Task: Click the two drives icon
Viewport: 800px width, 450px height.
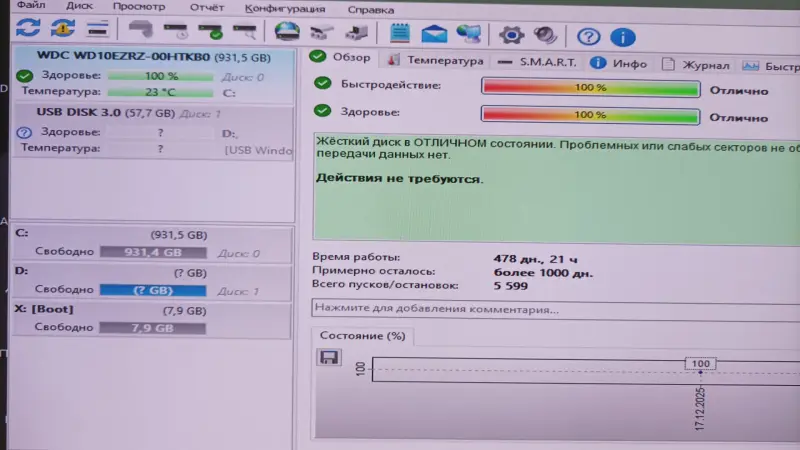Action: pos(322,33)
